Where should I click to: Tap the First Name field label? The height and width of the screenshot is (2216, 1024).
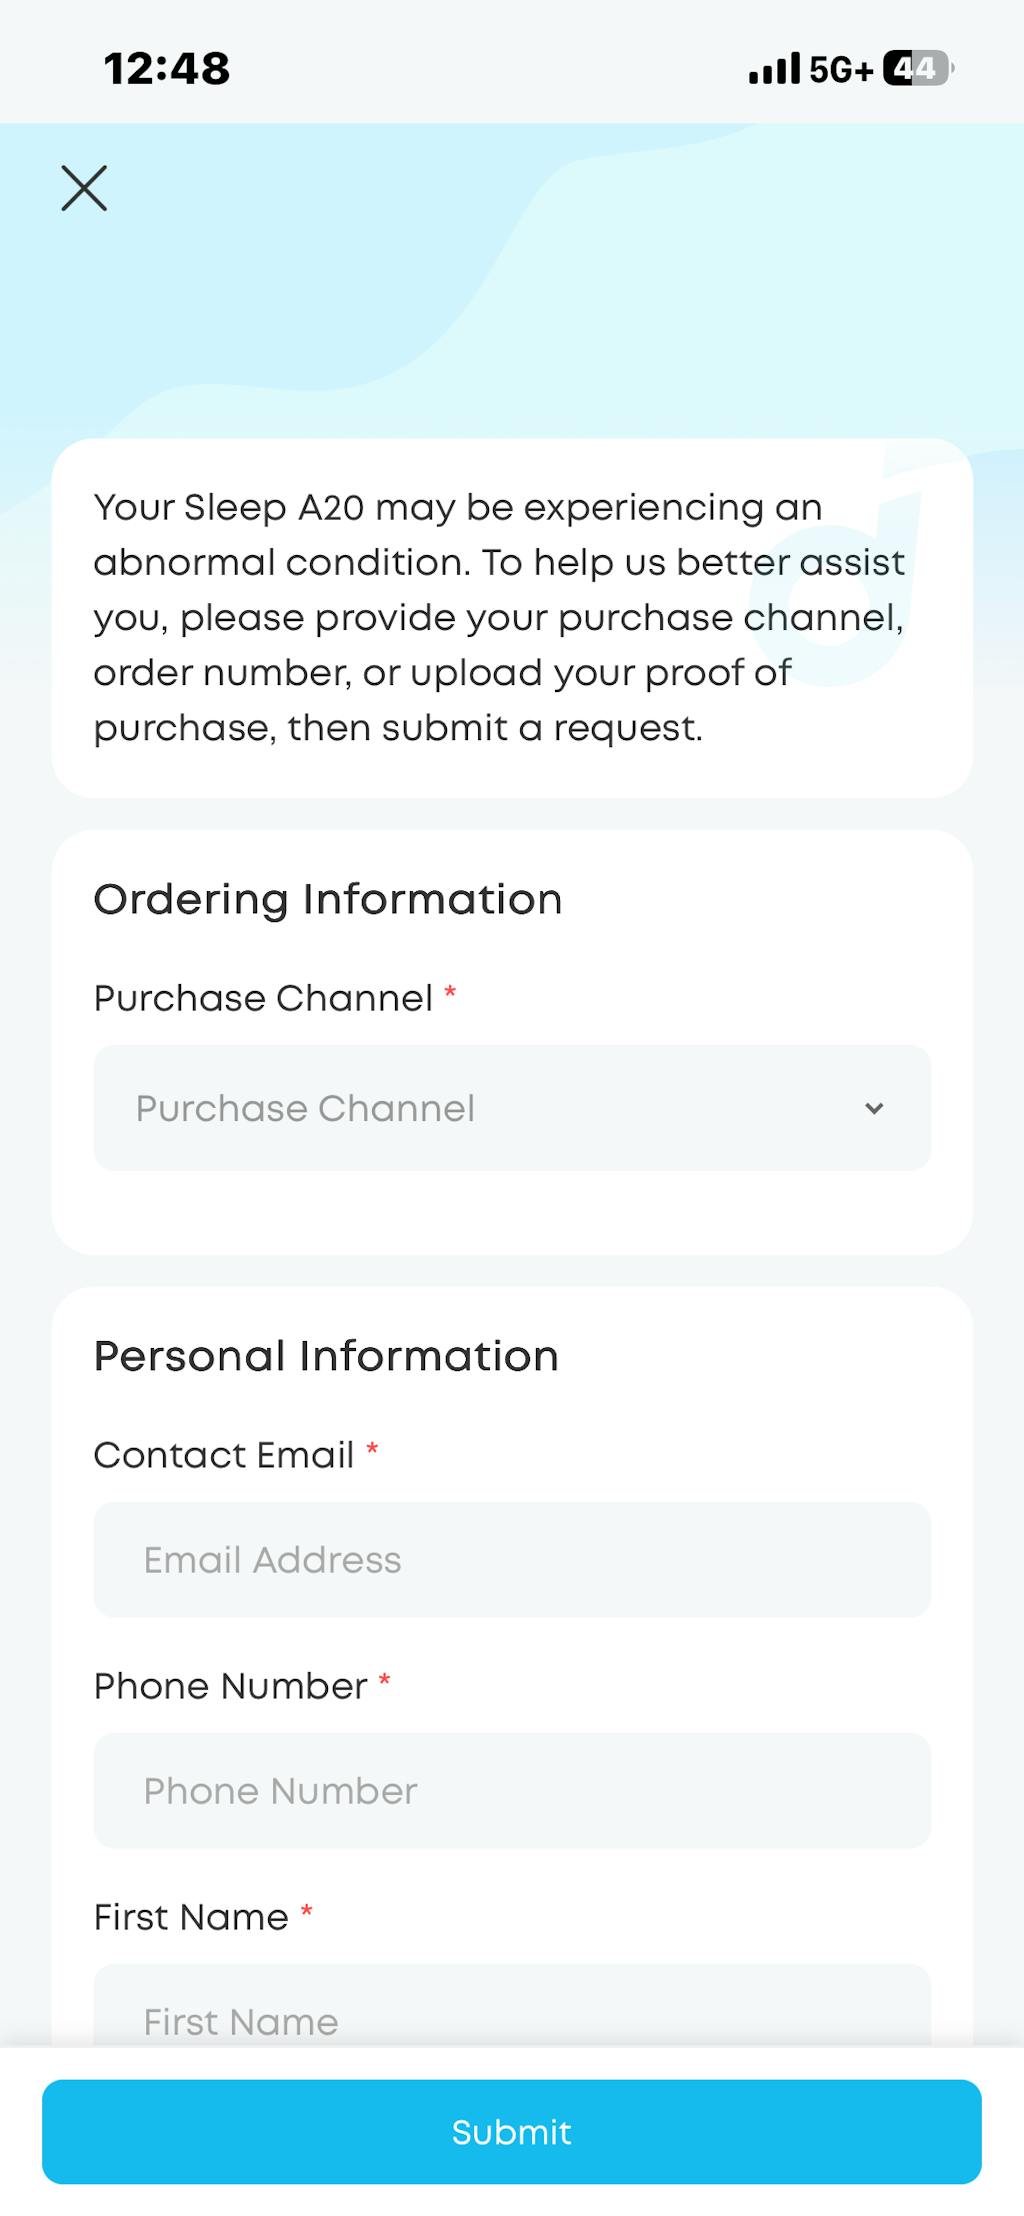tap(191, 1917)
